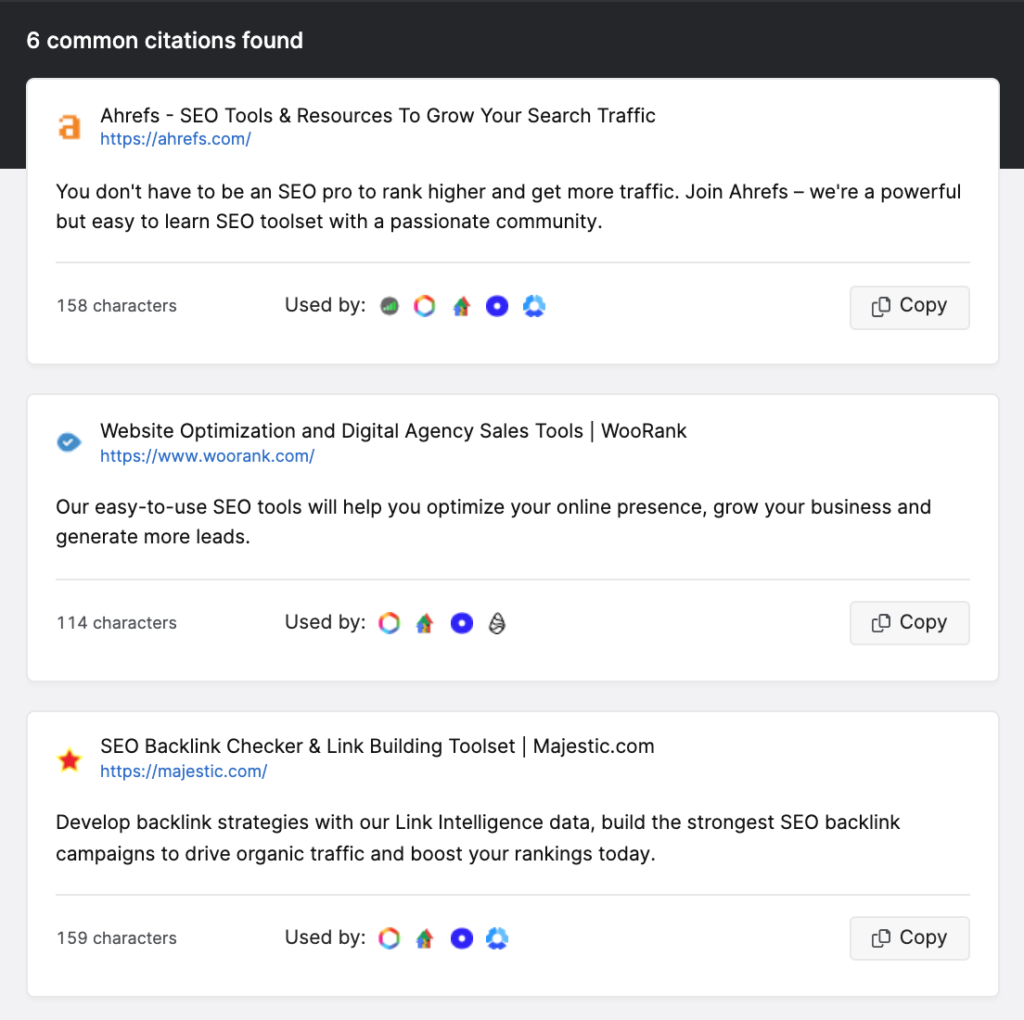This screenshot has width=1024, height=1020.
Task: Click the grey-green chart icon in the Ahrefs Used by row
Action: (389, 306)
